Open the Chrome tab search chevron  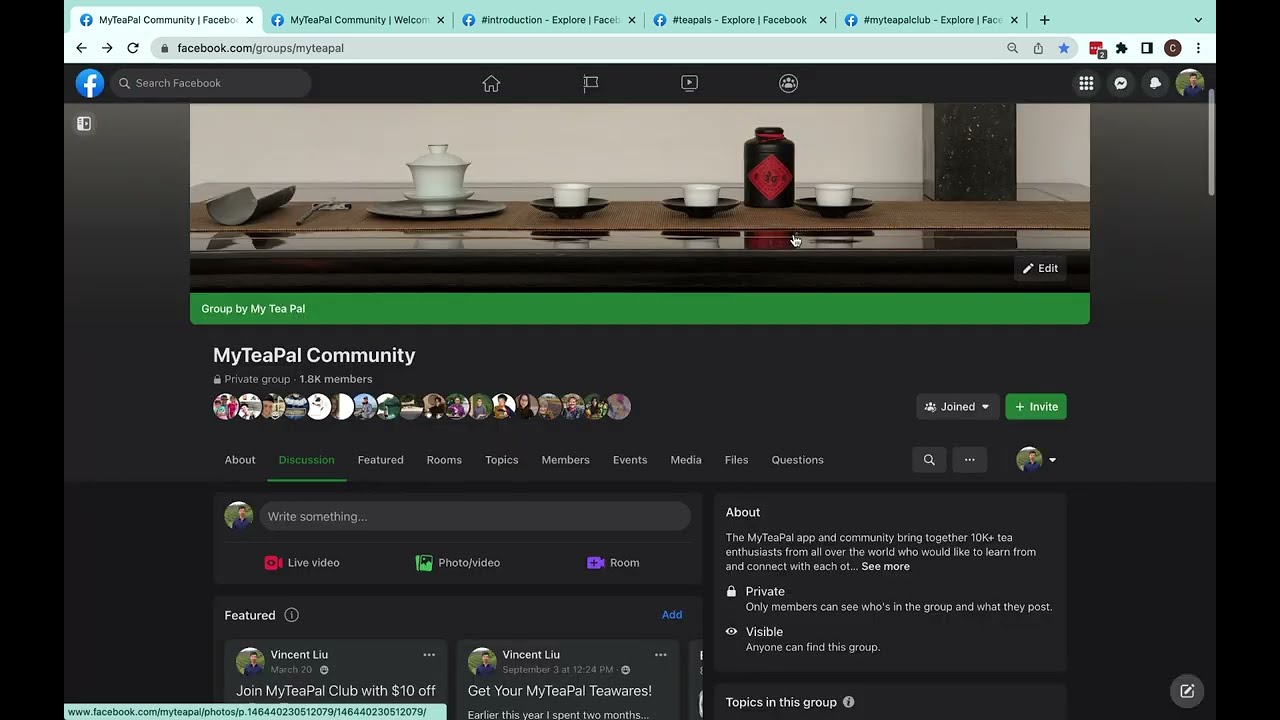pos(1198,20)
